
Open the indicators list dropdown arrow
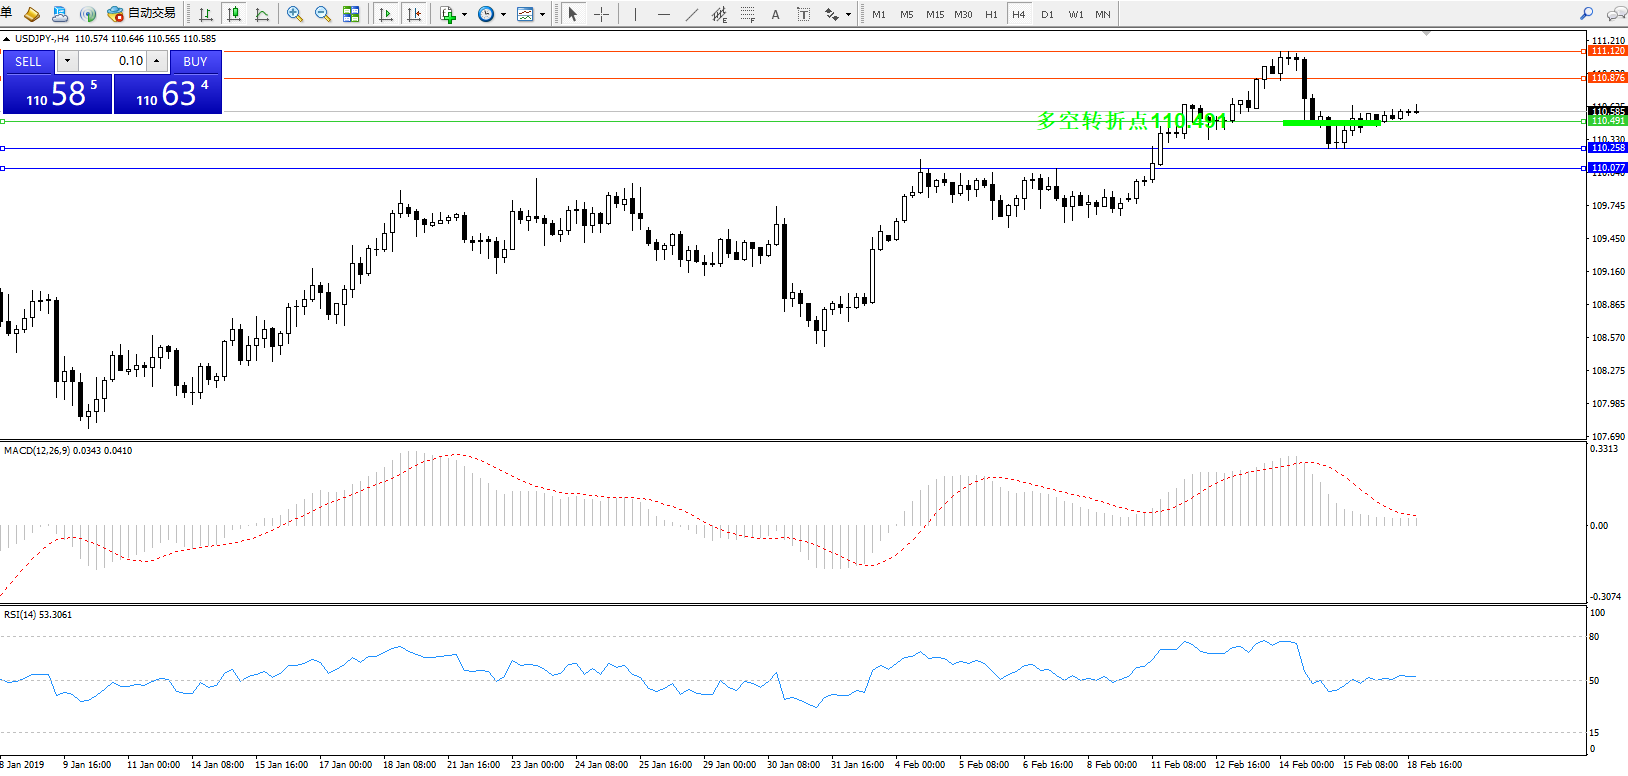click(x=464, y=14)
